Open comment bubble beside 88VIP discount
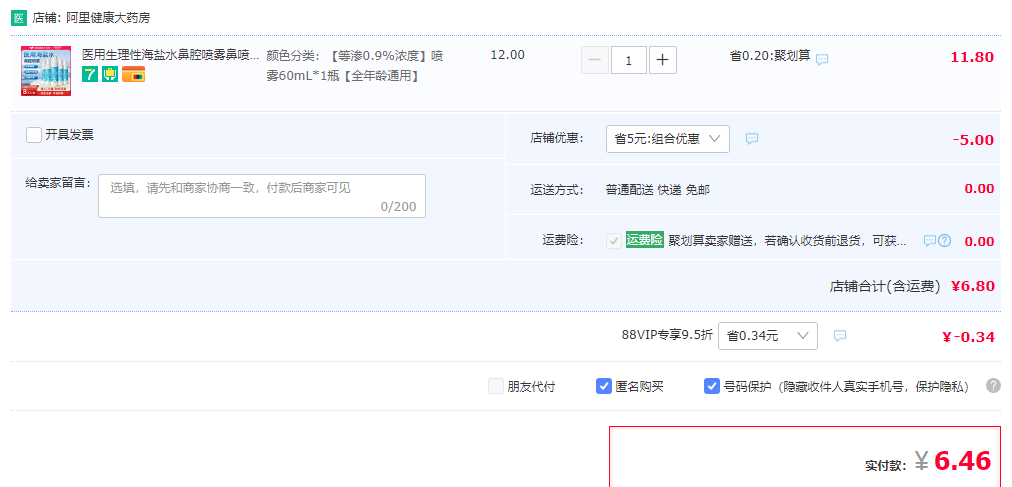Viewport: 1012px width, 487px height. click(x=840, y=335)
